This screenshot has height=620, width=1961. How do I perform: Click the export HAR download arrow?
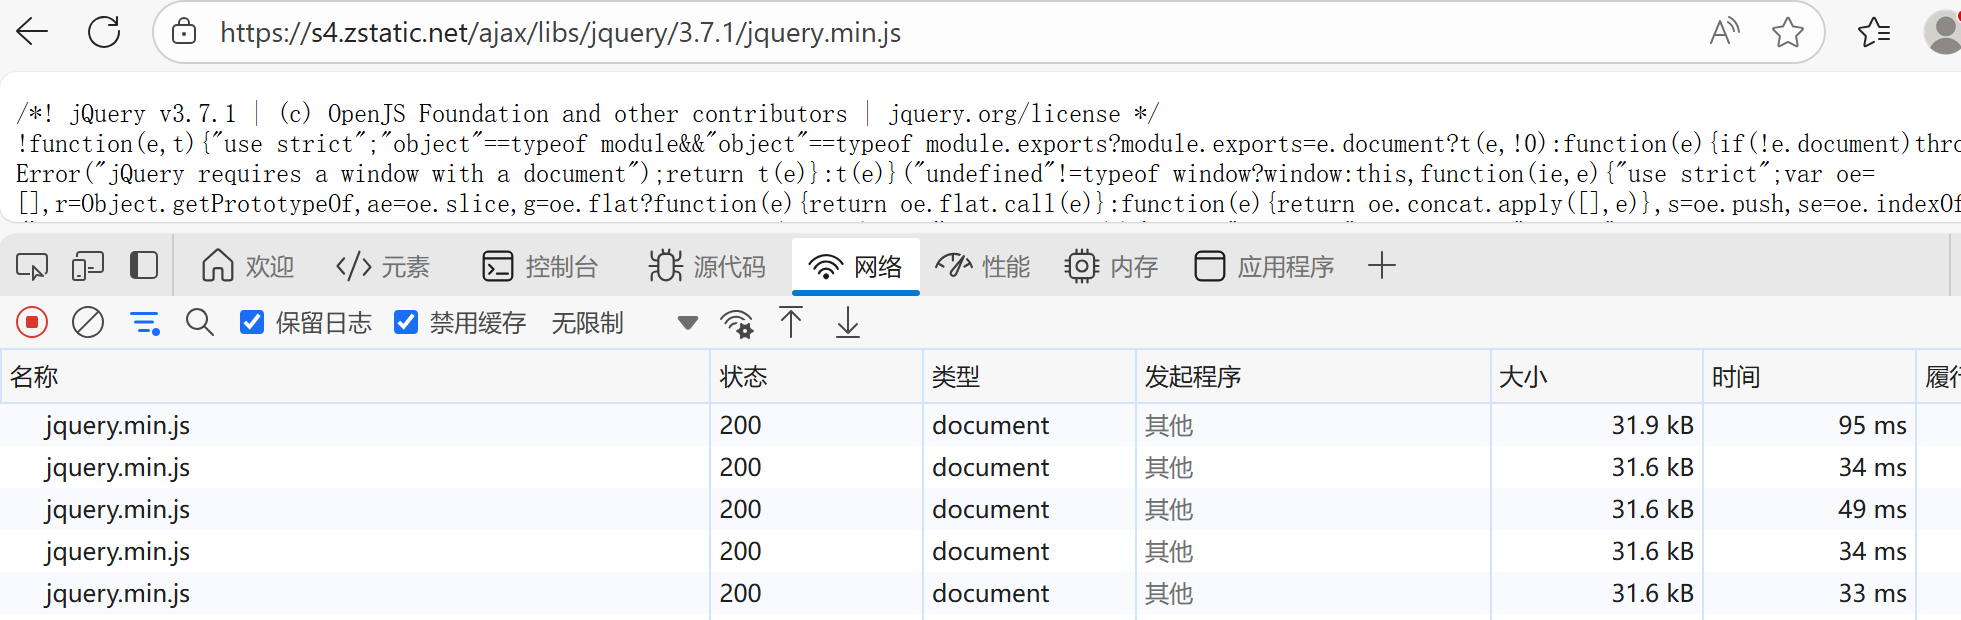coord(848,322)
